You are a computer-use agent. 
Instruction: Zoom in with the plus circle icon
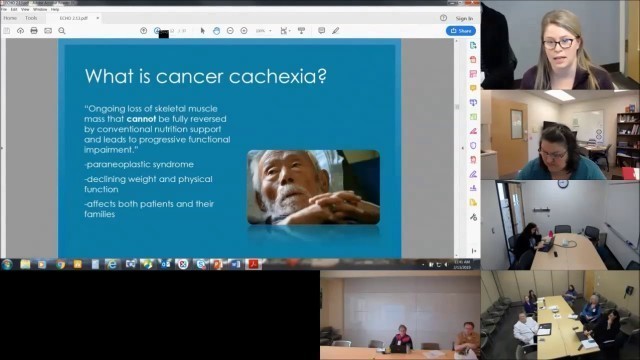pos(244,31)
